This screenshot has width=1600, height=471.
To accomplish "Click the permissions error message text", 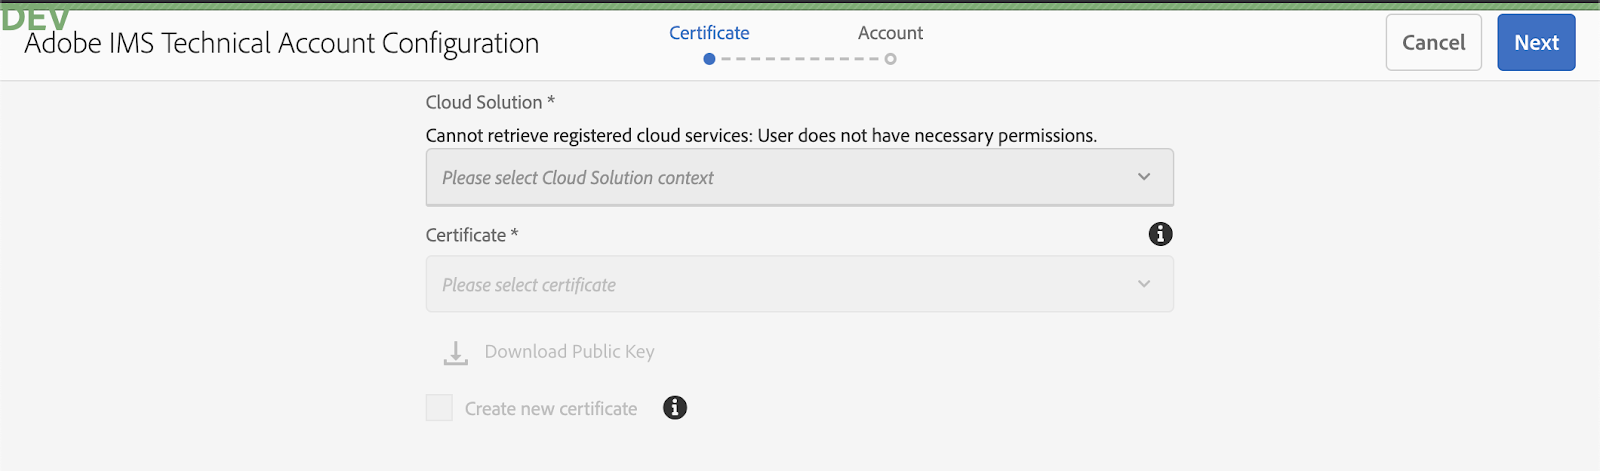I will pyautogui.click(x=761, y=136).
